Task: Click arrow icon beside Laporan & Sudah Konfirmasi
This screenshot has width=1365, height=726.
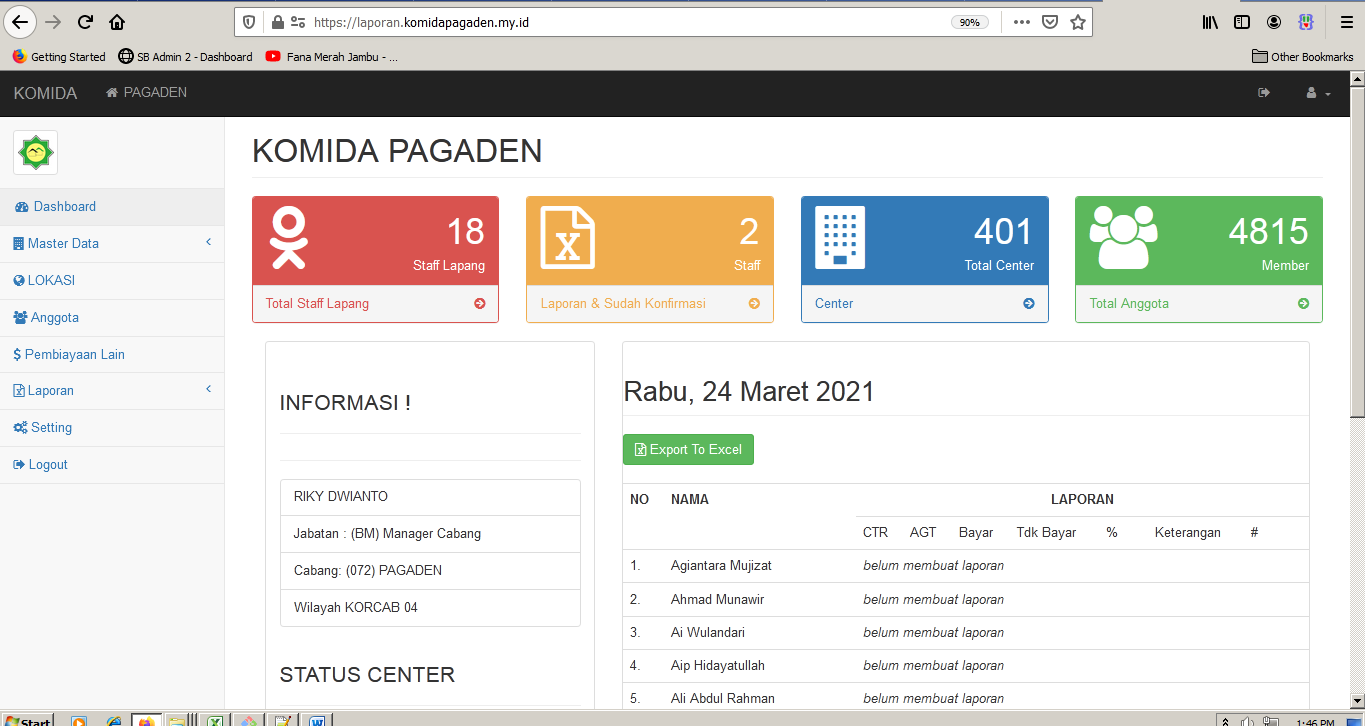Action: point(754,304)
